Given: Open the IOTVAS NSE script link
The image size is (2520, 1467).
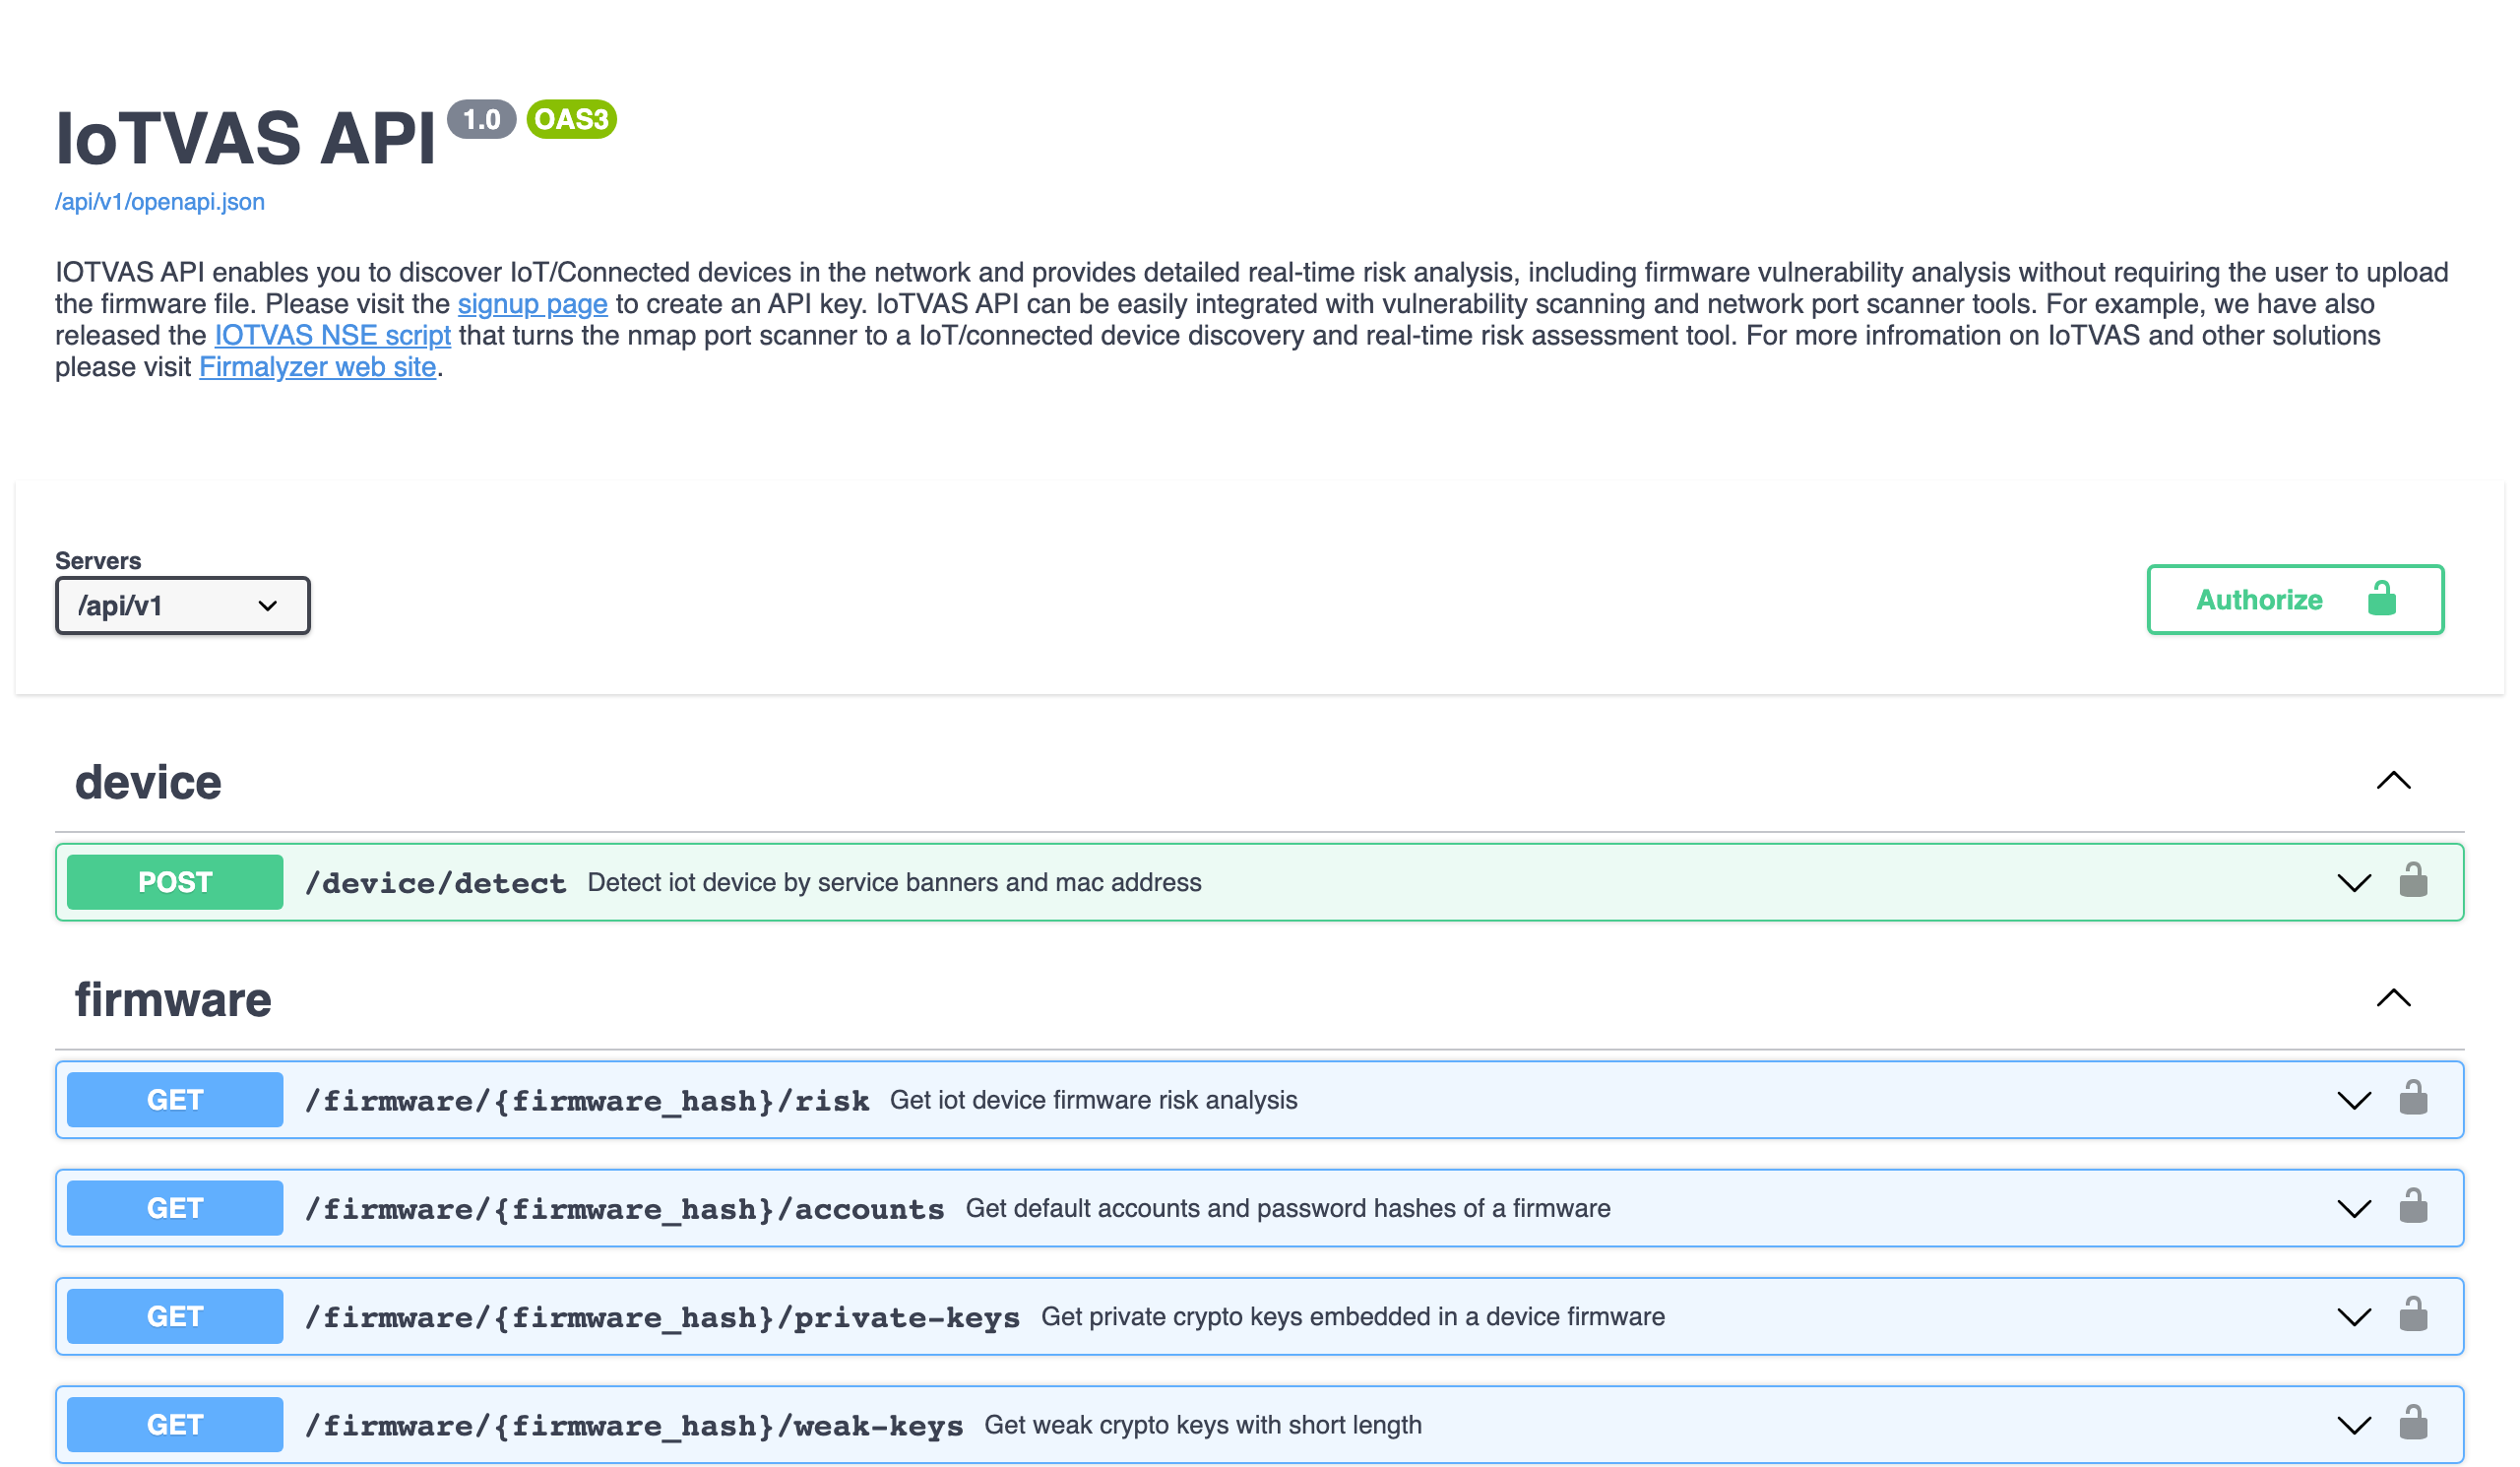Looking at the screenshot, I should point(333,336).
